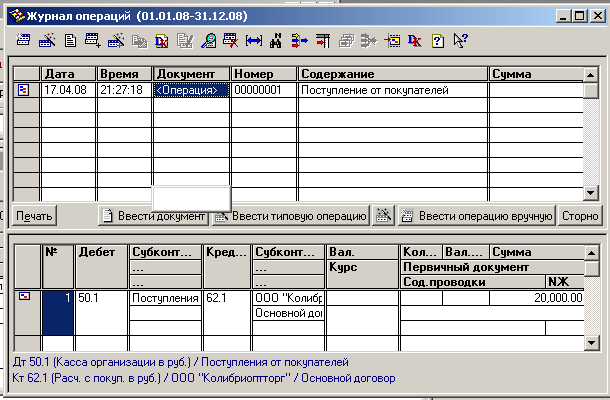610x400 pixels.
Task: Click the Номер column header
Action: [x=264, y=74]
